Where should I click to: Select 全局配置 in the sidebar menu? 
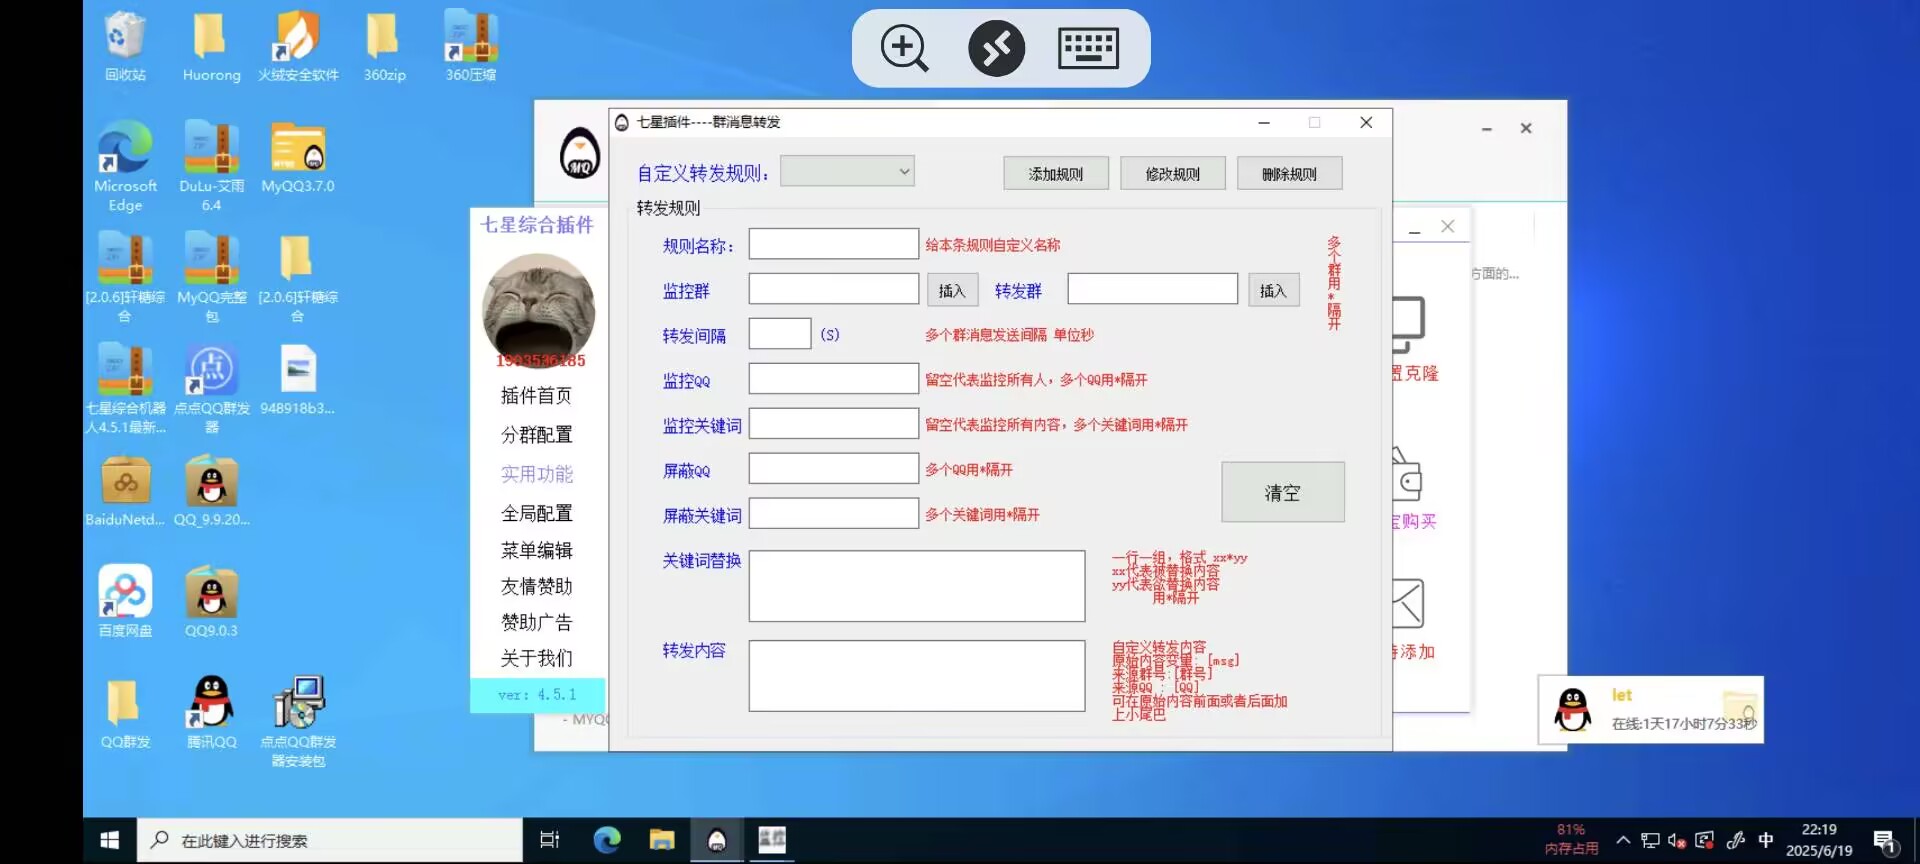coord(536,513)
